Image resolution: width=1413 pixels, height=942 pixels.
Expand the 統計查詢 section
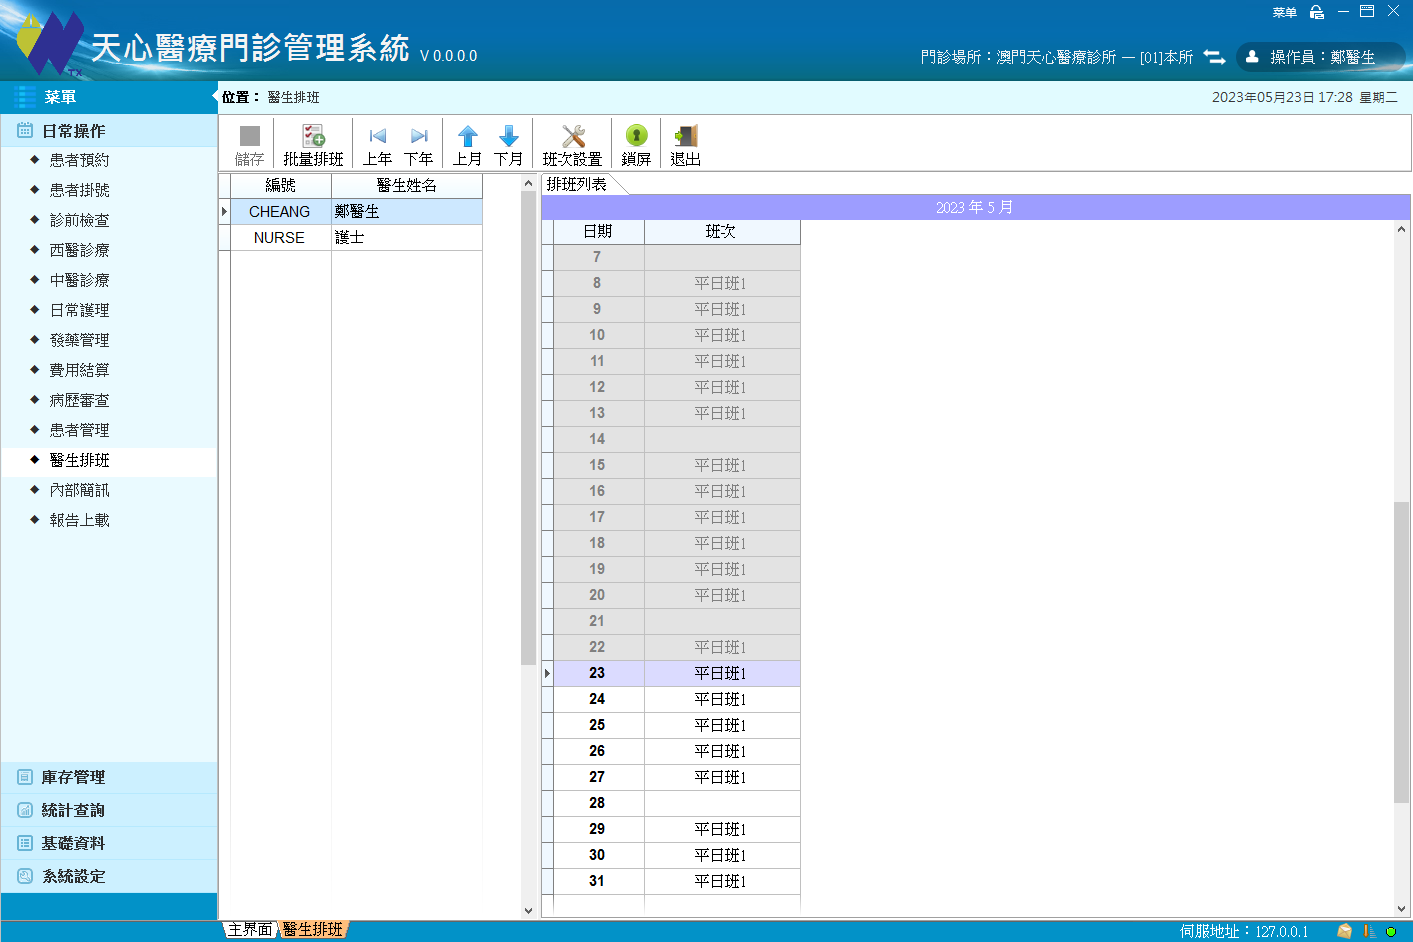point(109,810)
